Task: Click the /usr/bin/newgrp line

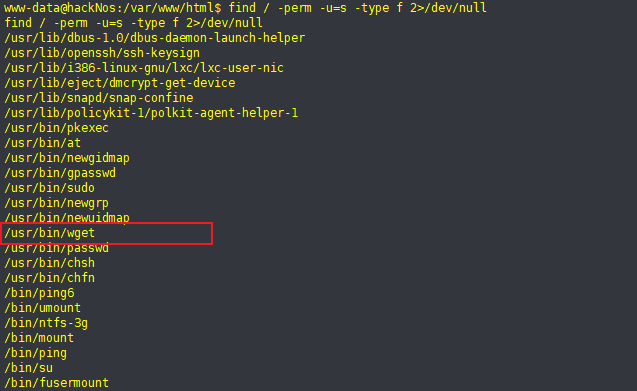Action: click(x=56, y=203)
